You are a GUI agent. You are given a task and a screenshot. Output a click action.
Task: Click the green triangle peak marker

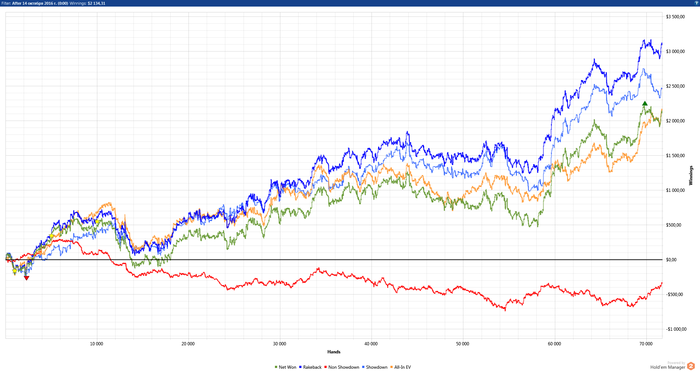point(645,104)
